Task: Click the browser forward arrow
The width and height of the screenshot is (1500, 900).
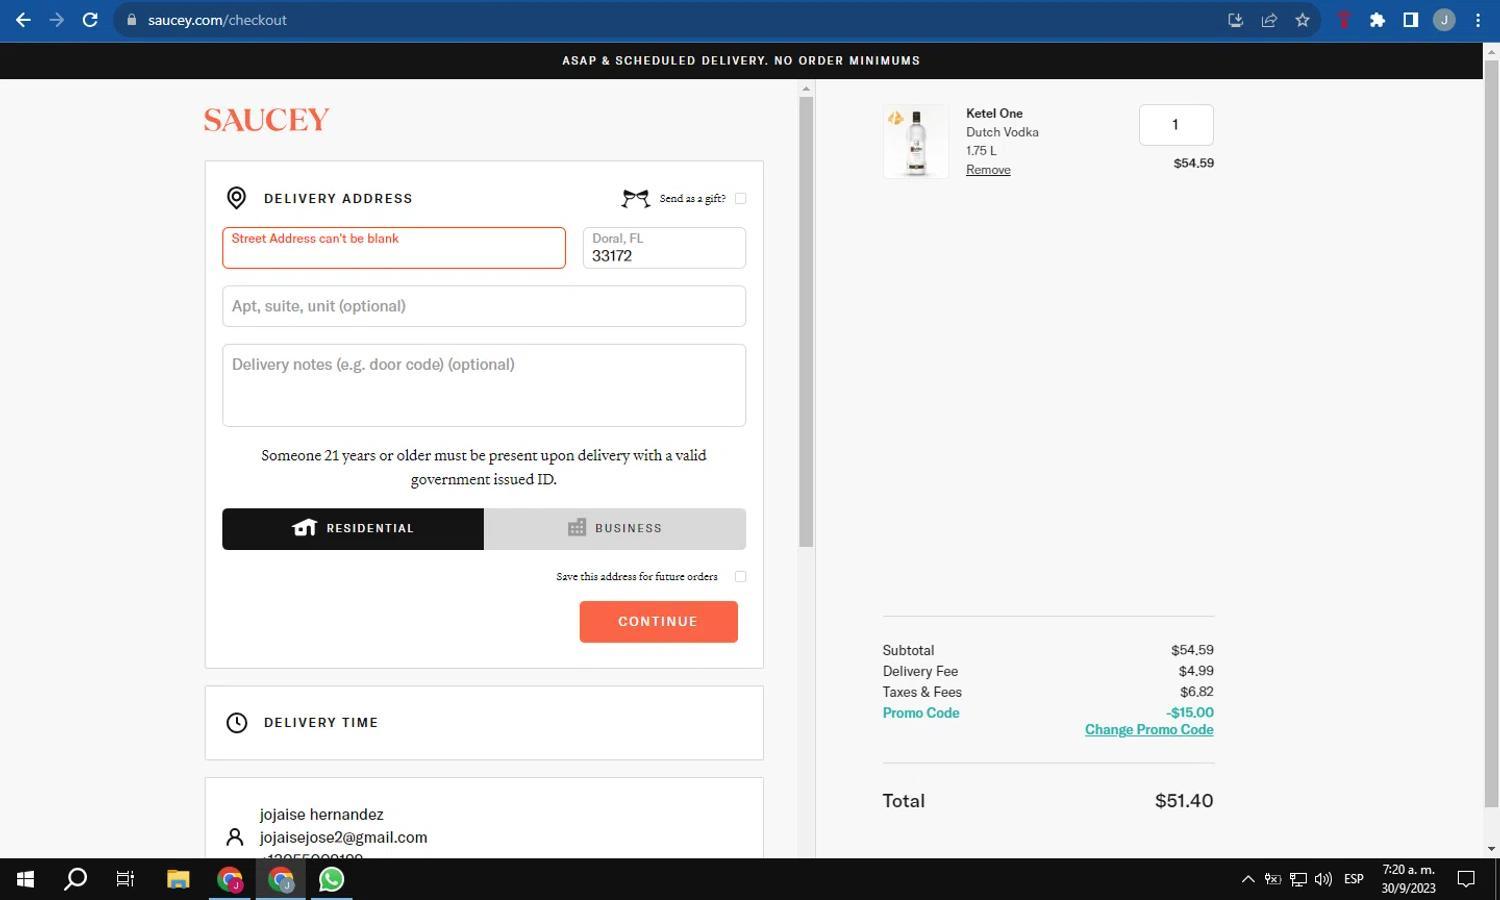Action: tap(56, 20)
